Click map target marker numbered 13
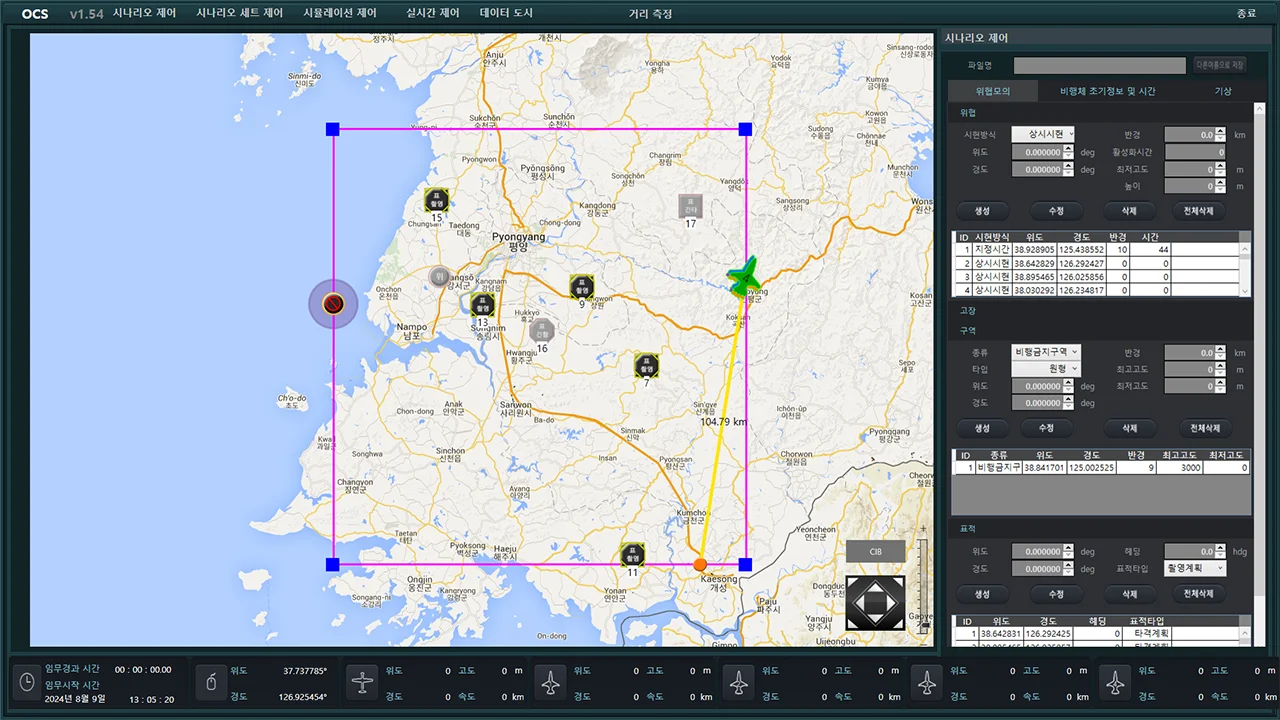 coord(483,305)
